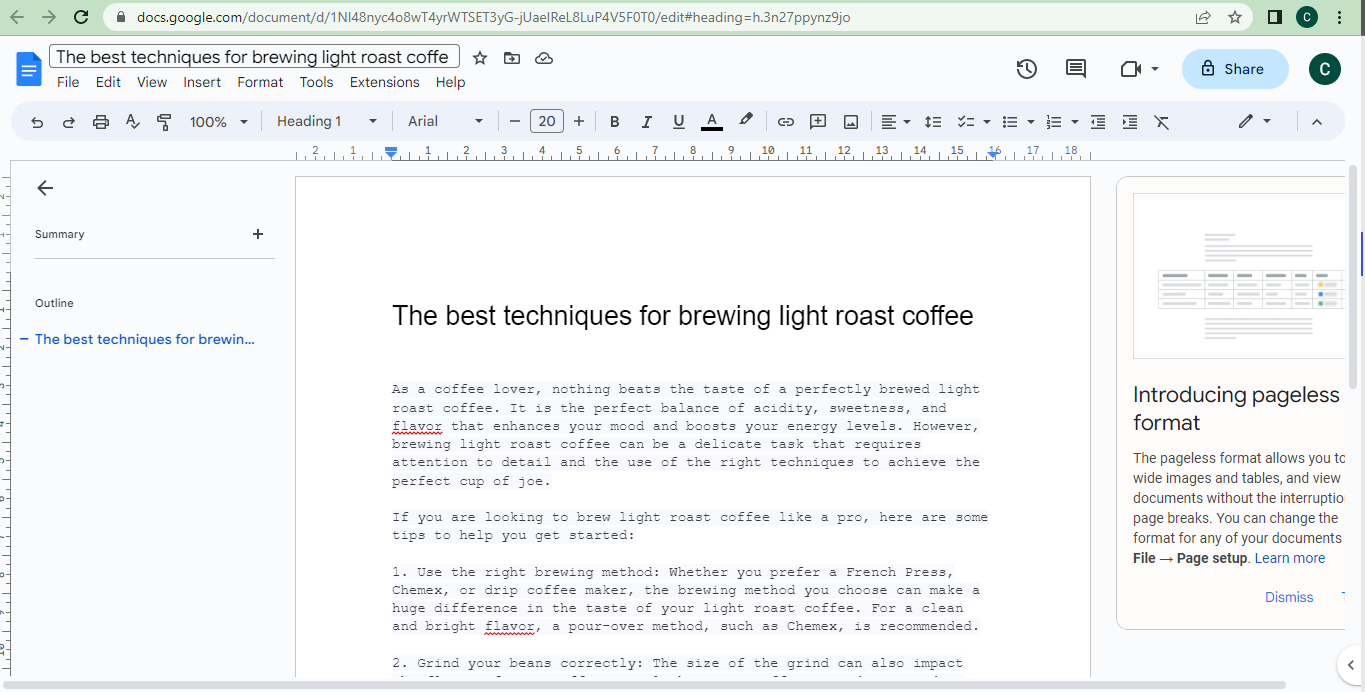Open the Format menu
Viewport: 1365px width, 692px height.
pos(260,82)
